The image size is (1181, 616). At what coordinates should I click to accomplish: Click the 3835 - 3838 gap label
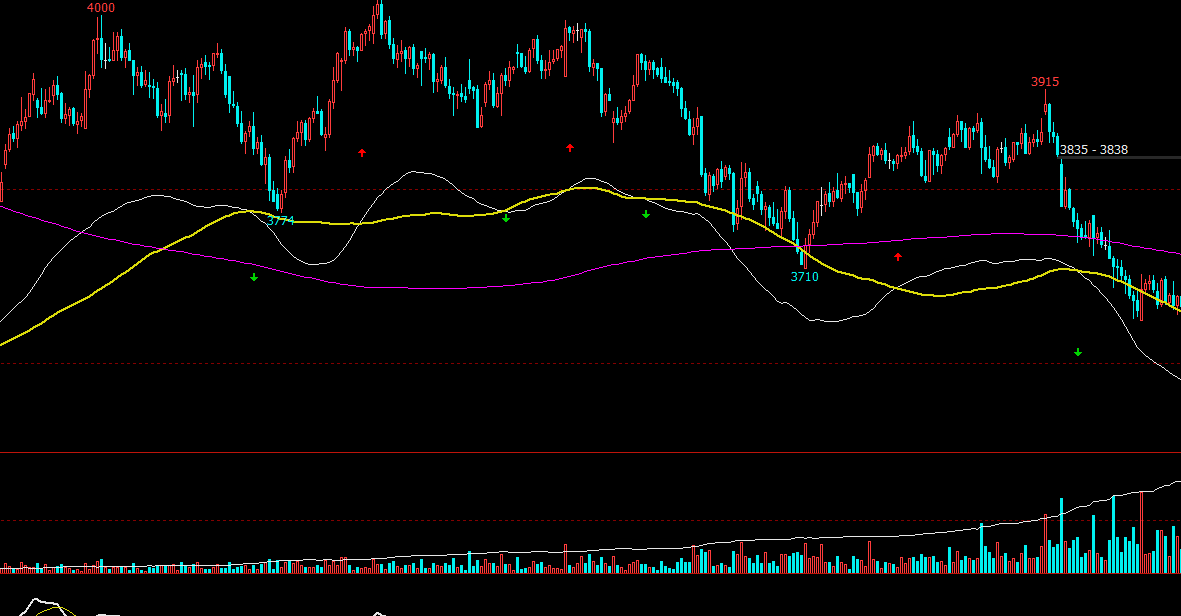(1093, 150)
